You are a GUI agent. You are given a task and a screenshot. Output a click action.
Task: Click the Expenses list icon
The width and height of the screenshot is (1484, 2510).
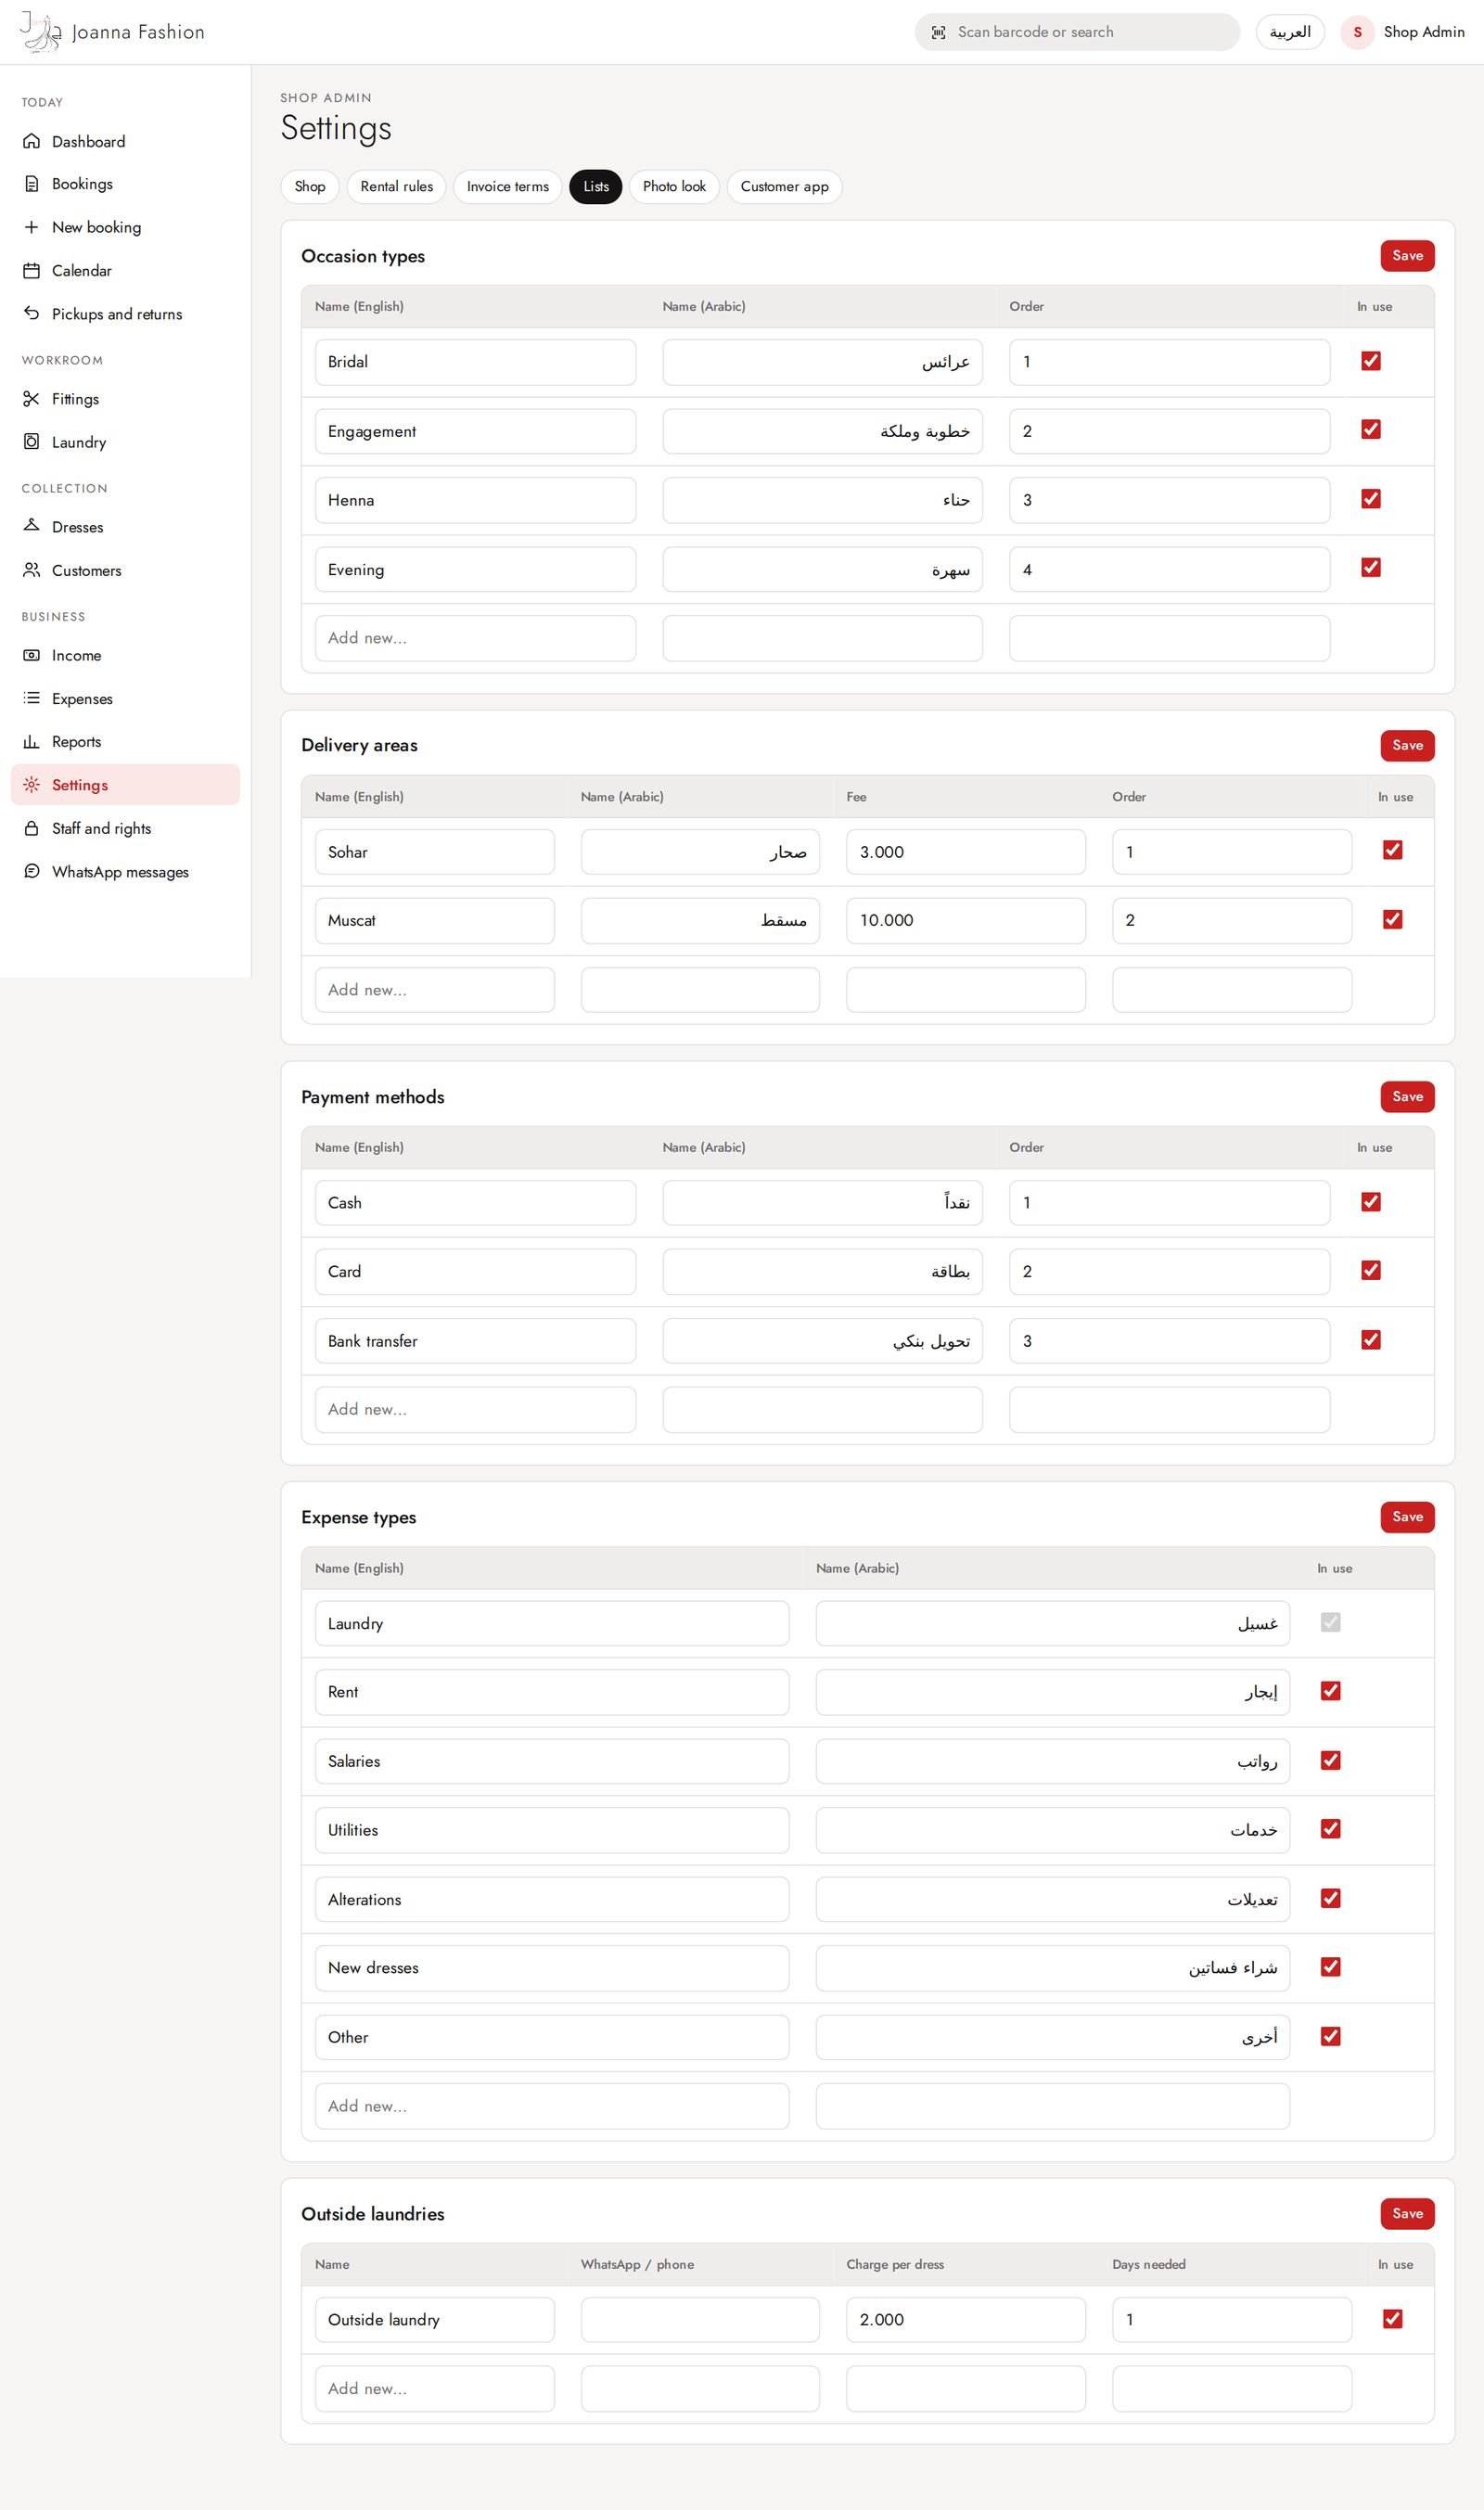(32, 698)
